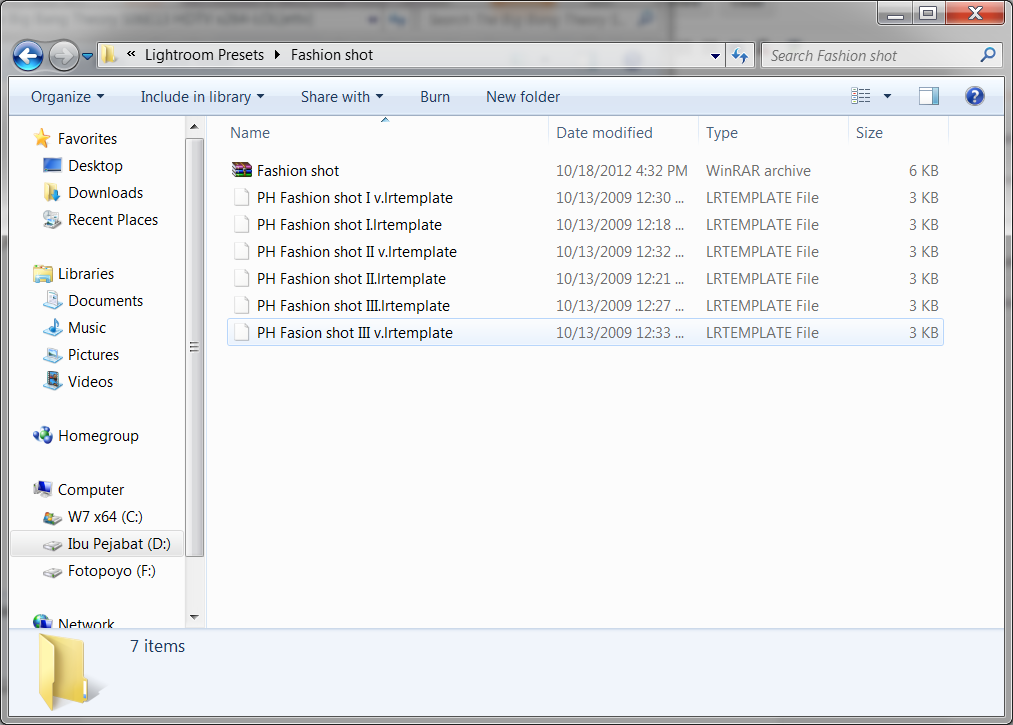Show hidden breadcrumb parents via the chevrons
The image size is (1013, 725).
pyautogui.click(x=131, y=54)
